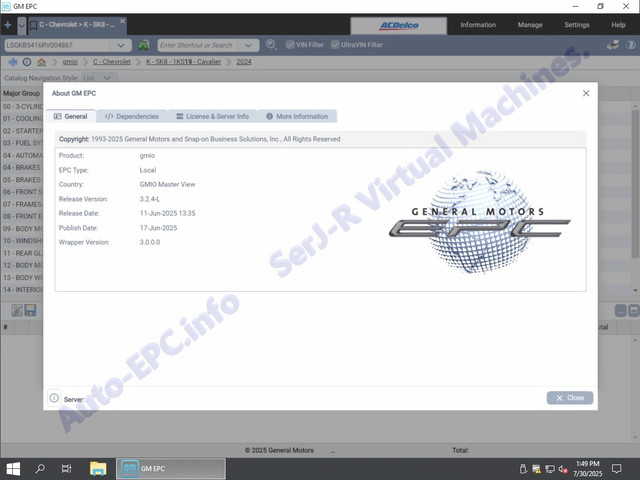This screenshot has width=640, height=480.
Task: Open the gmio breadcrumb link
Action: click(x=70, y=62)
